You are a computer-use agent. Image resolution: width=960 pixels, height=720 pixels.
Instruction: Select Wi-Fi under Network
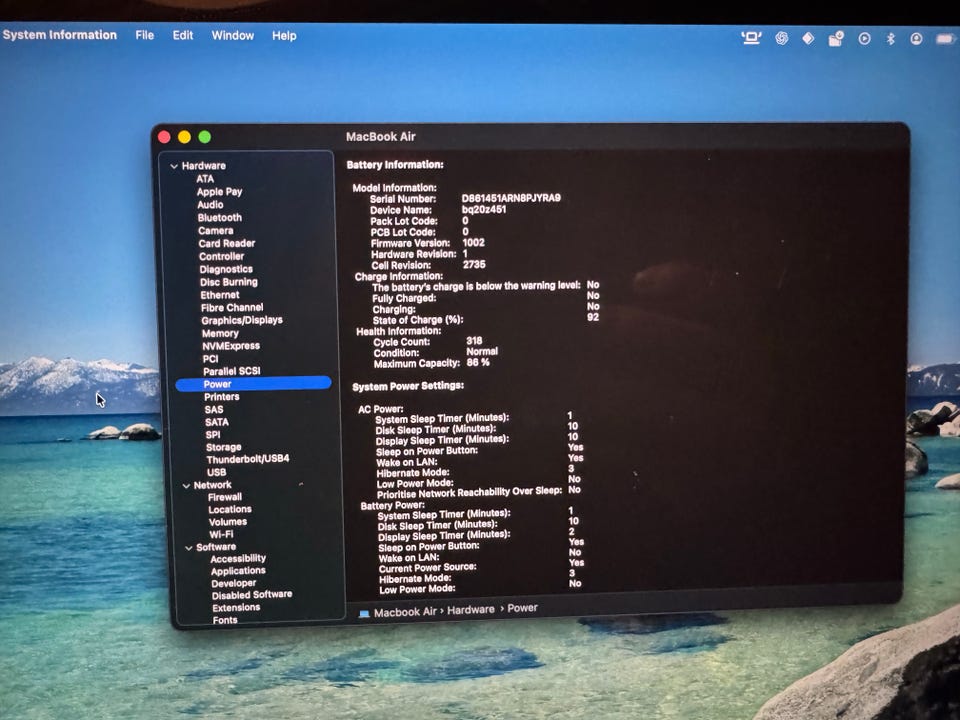point(221,534)
